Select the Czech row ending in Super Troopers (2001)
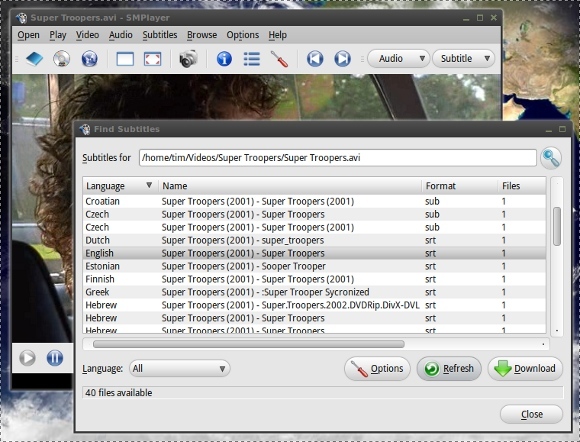580x442 pixels. pyautogui.click(x=314, y=227)
